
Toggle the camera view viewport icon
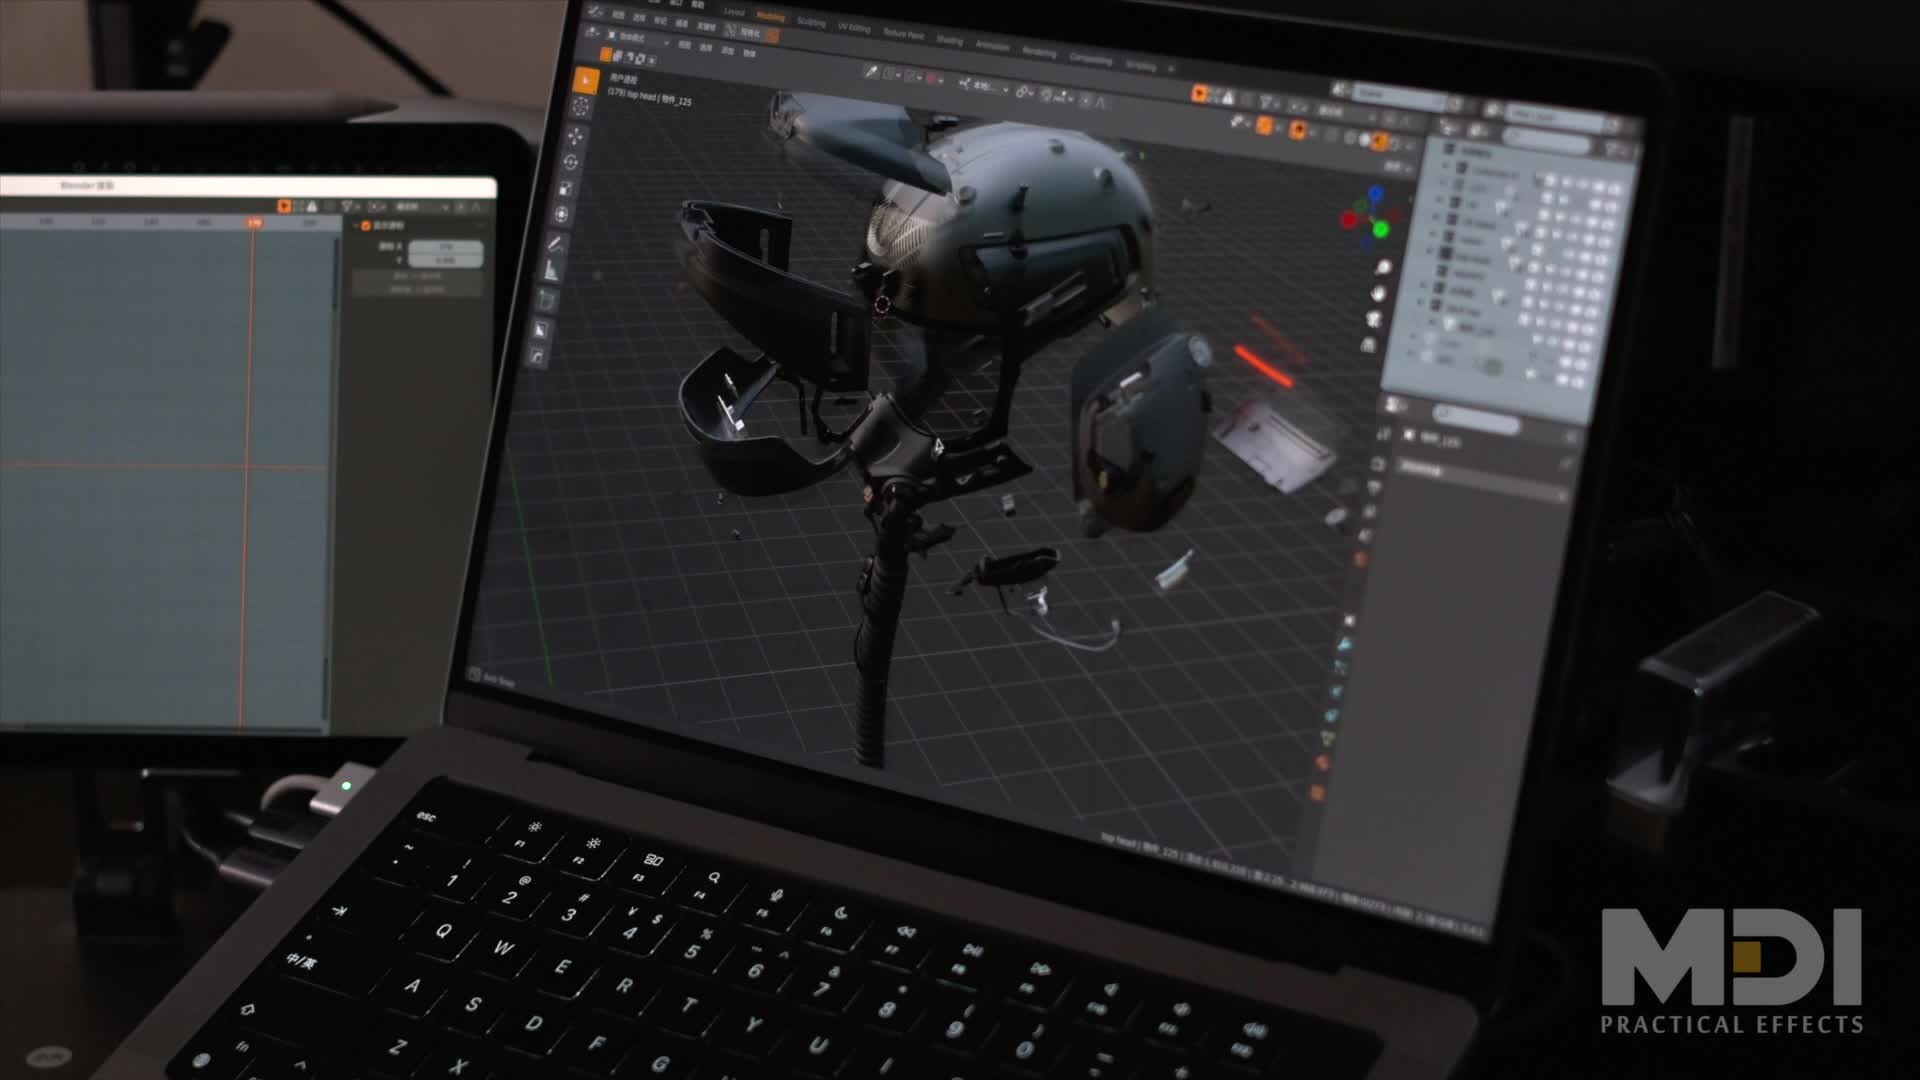tap(1374, 319)
